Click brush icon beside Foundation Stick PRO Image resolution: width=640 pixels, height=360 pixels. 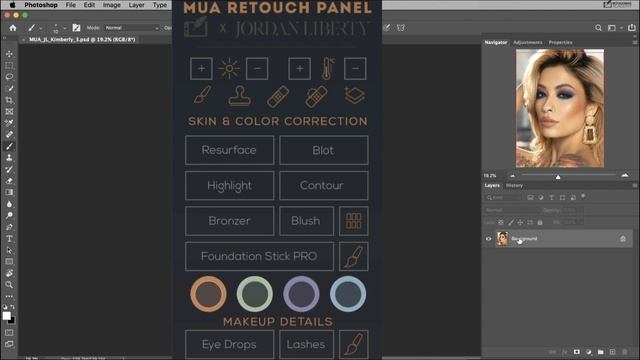point(353,256)
